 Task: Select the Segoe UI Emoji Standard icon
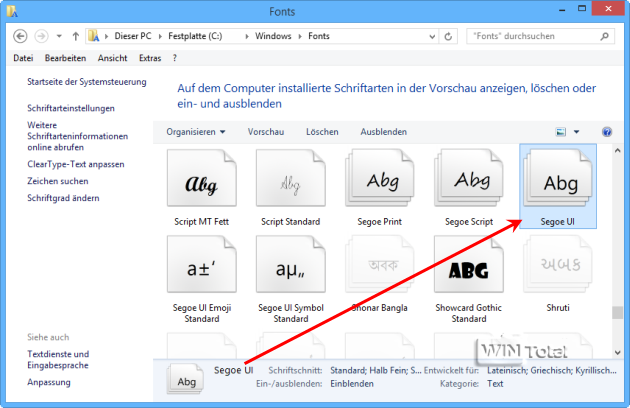tap(202, 264)
